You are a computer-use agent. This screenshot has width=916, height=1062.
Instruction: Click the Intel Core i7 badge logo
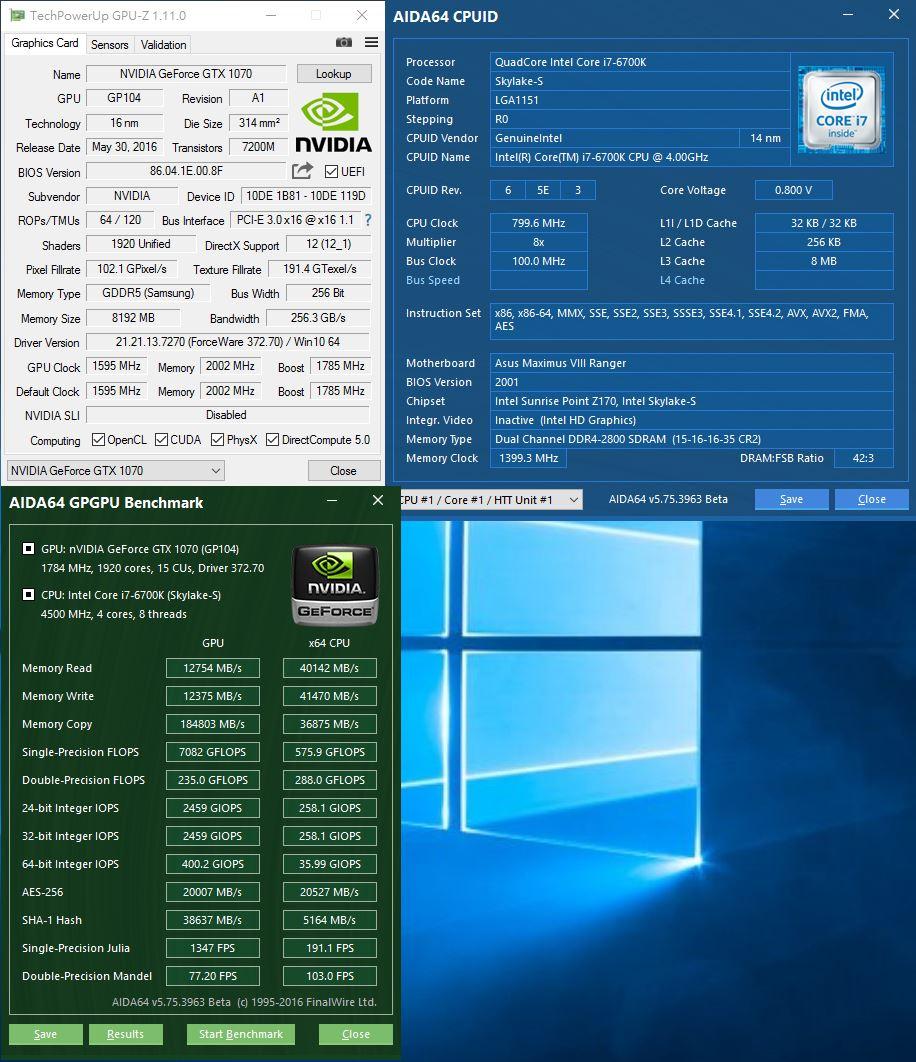click(x=841, y=109)
